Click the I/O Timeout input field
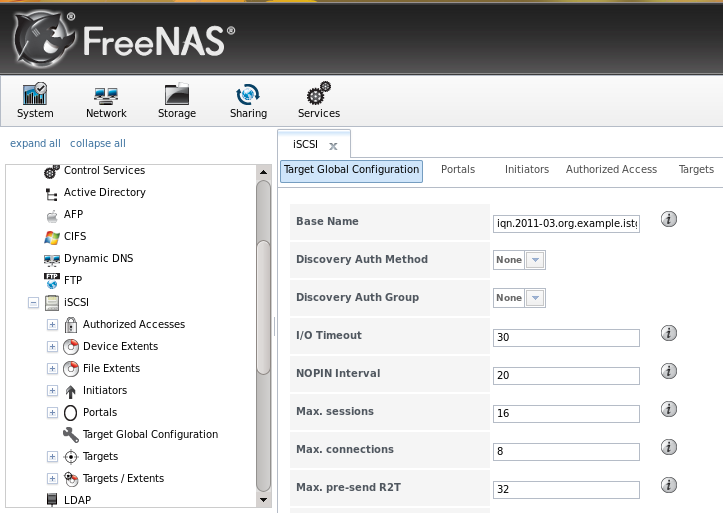The width and height of the screenshot is (723, 513). [x=566, y=337]
